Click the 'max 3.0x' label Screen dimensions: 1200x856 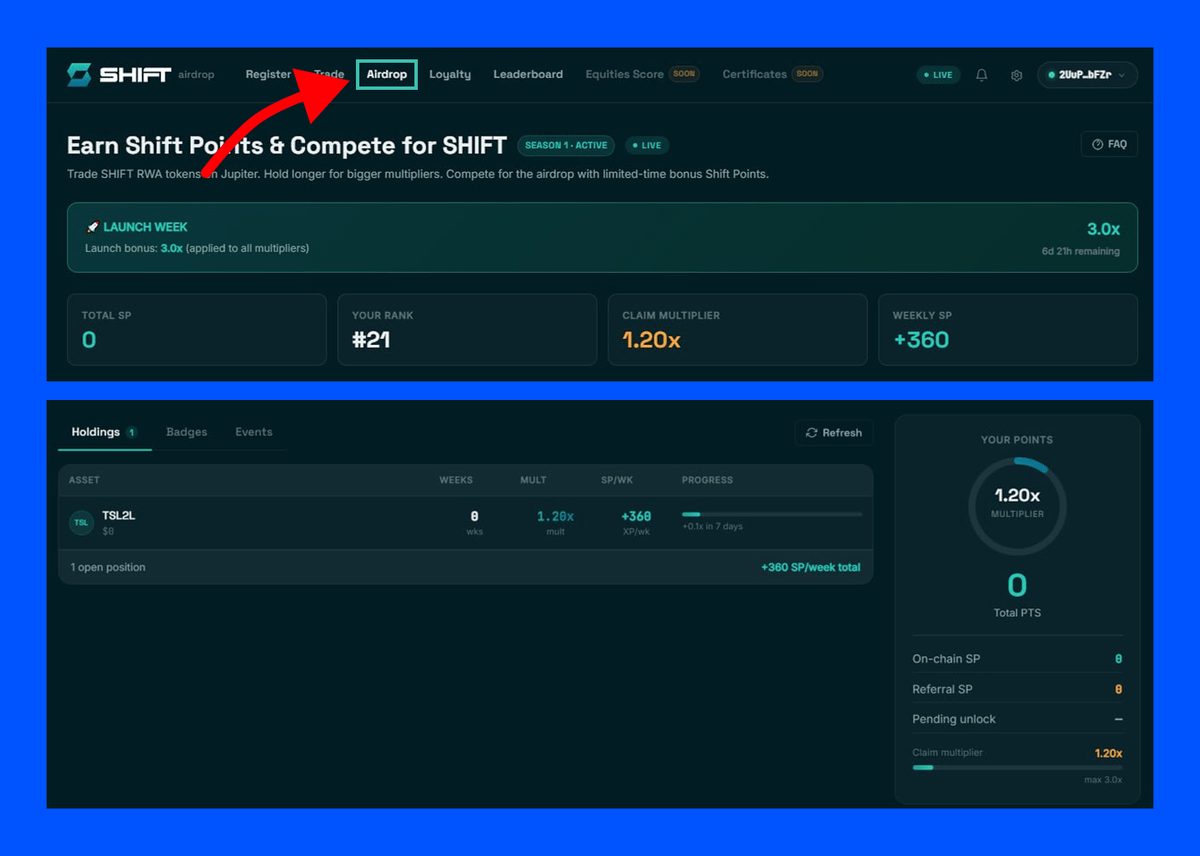(x=1103, y=780)
